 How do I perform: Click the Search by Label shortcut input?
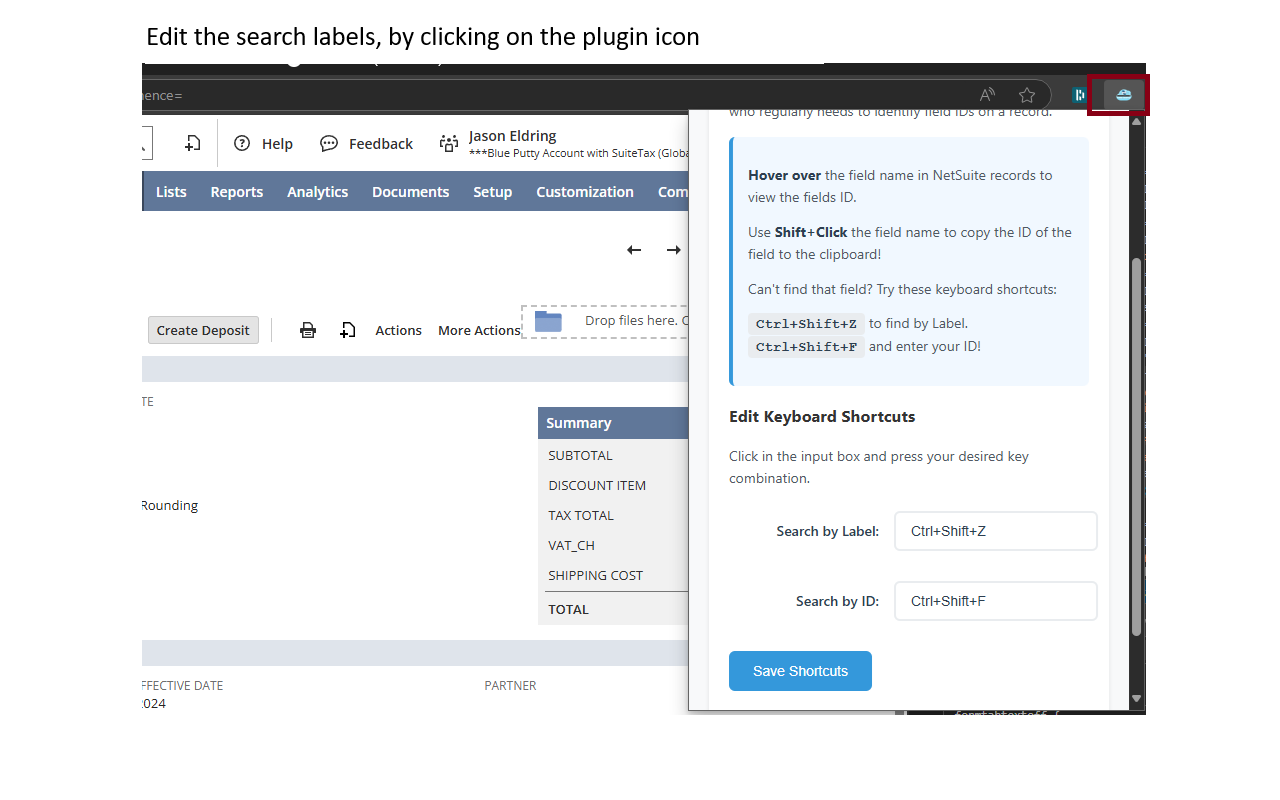click(x=996, y=531)
